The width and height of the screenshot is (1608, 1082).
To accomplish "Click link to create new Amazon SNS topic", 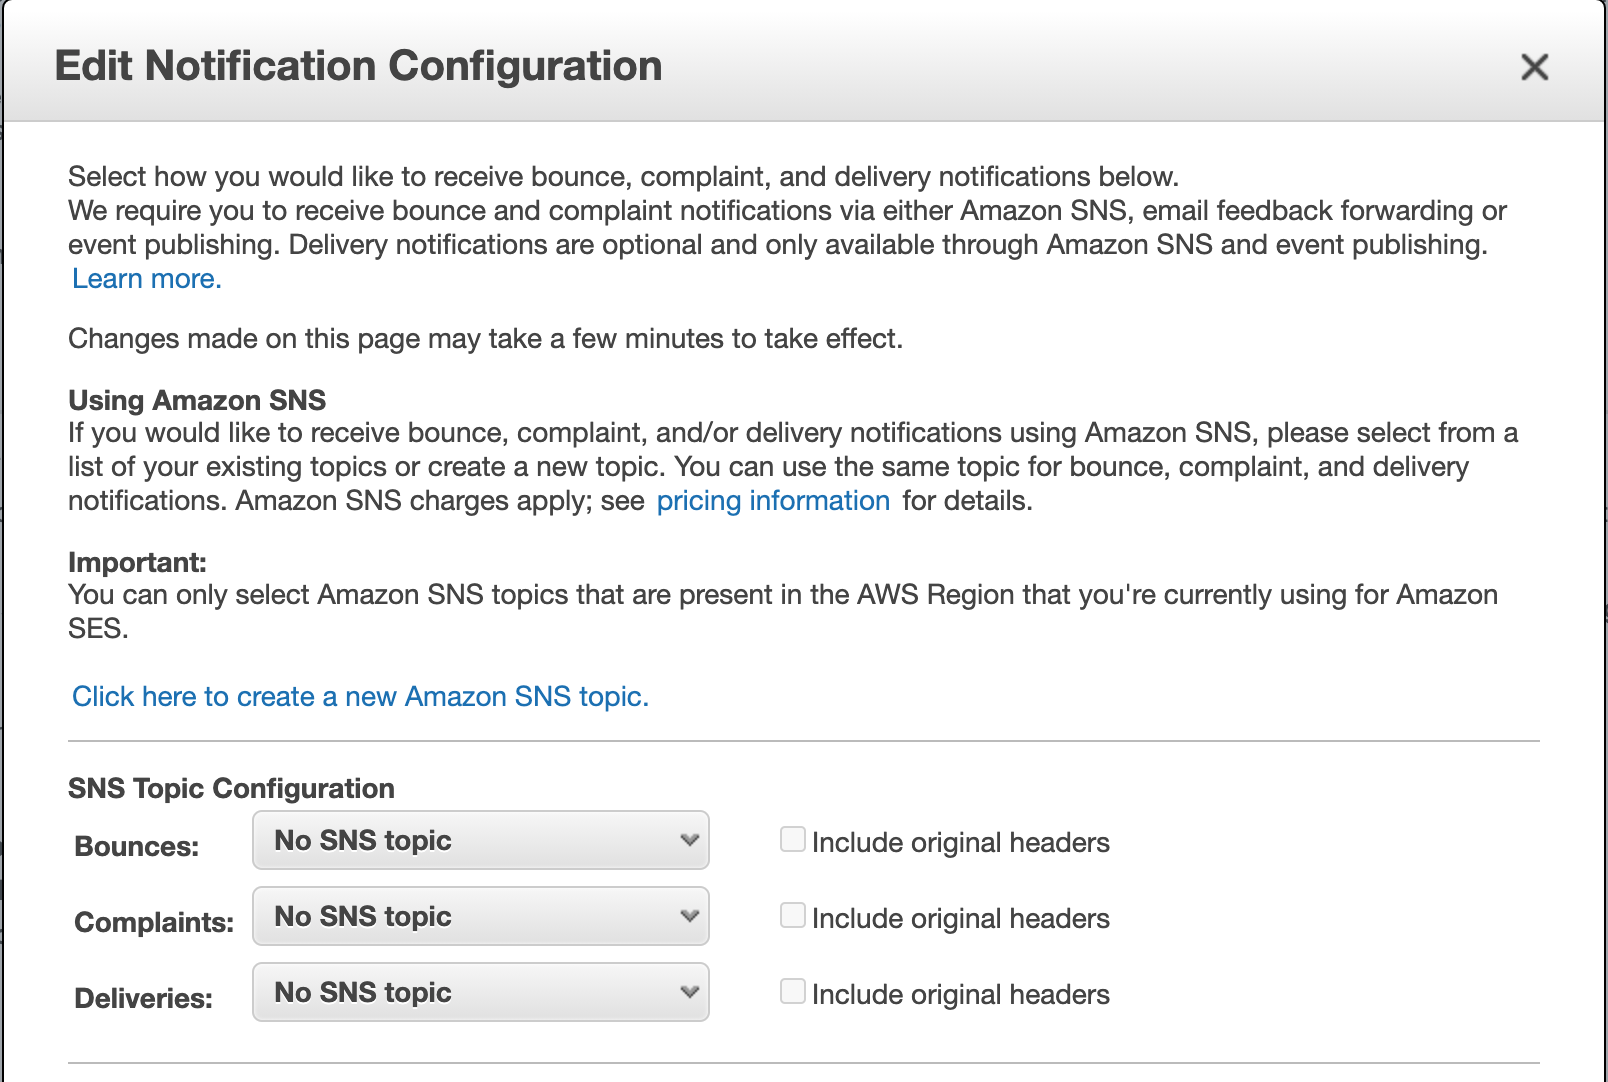I will [360, 697].
